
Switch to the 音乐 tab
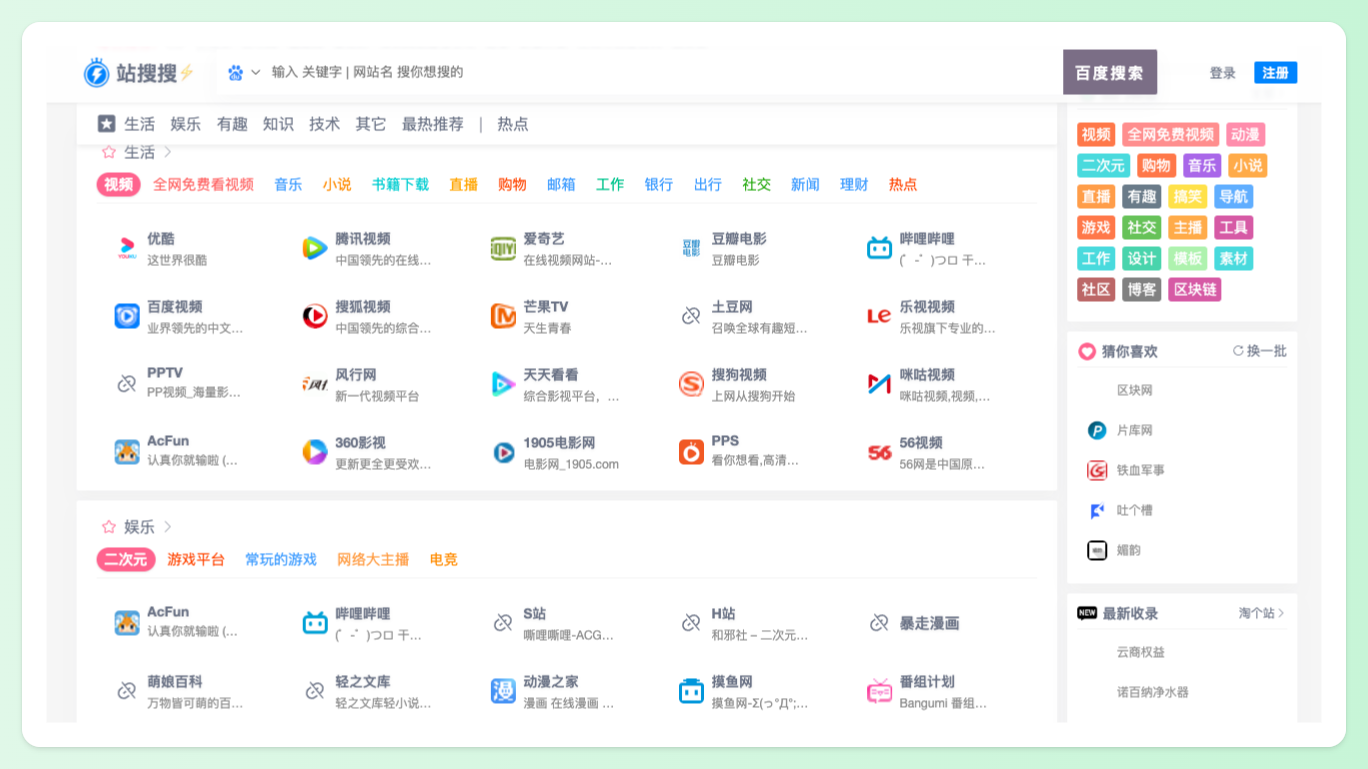288,185
